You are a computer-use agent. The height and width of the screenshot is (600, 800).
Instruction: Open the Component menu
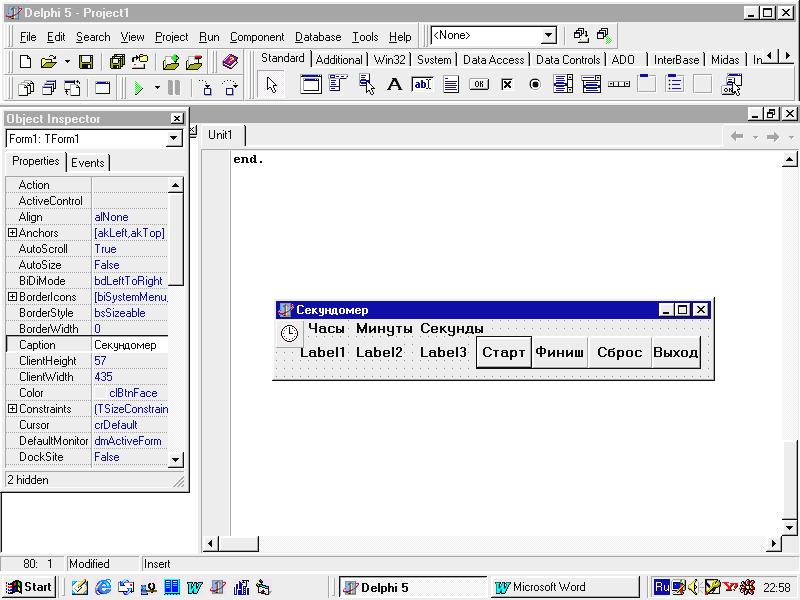257,37
